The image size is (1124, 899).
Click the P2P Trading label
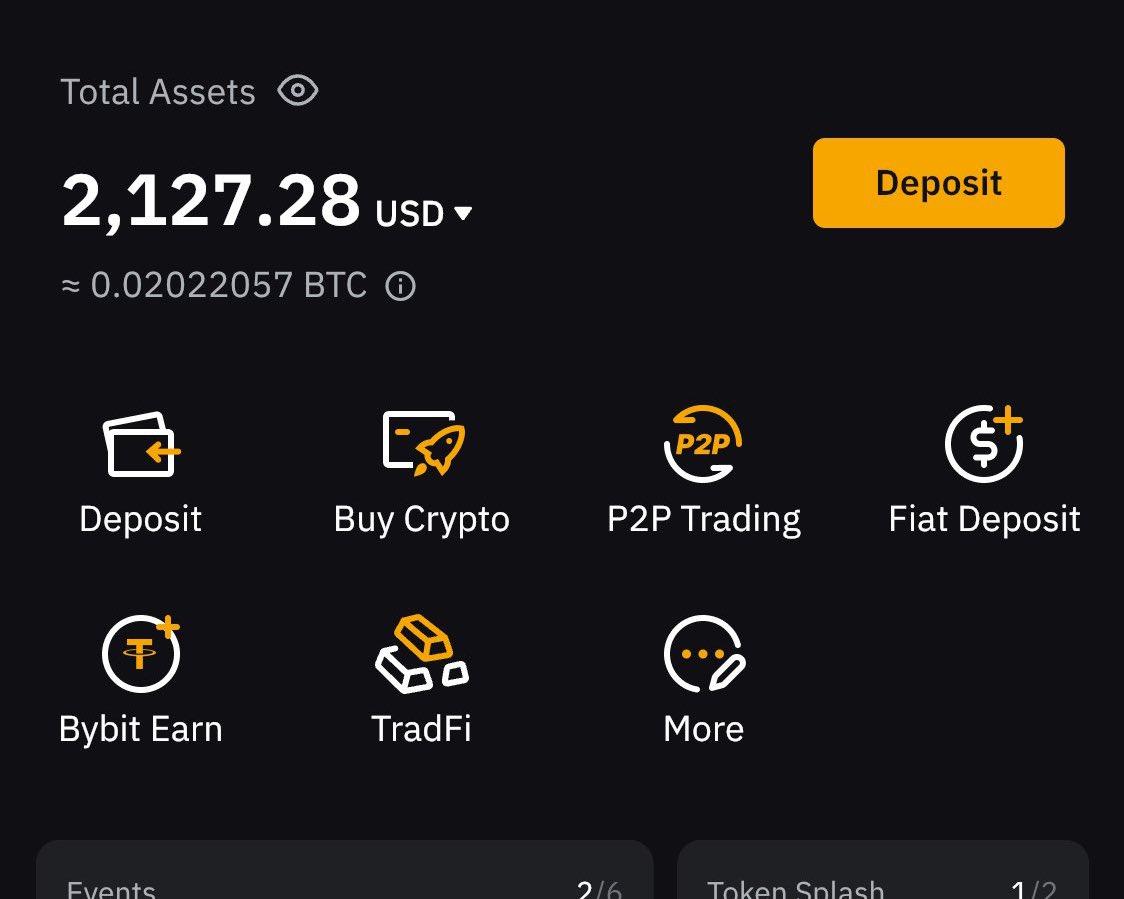704,520
